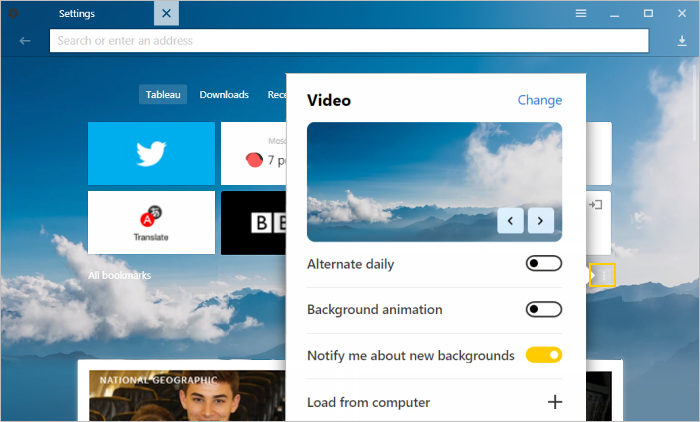This screenshot has width=700, height=422.
Task: Click the sign-in arrow icon right of panel
Action: (596, 205)
